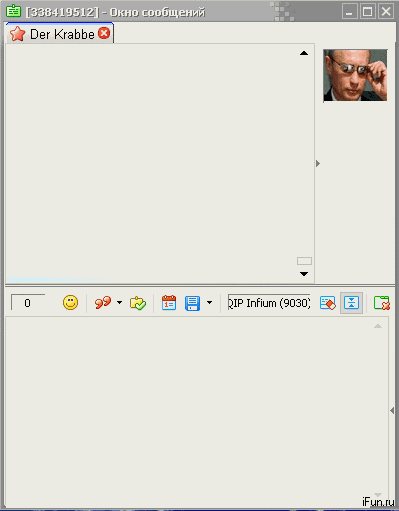
Task: Click the contact avatar photo
Action: point(355,75)
